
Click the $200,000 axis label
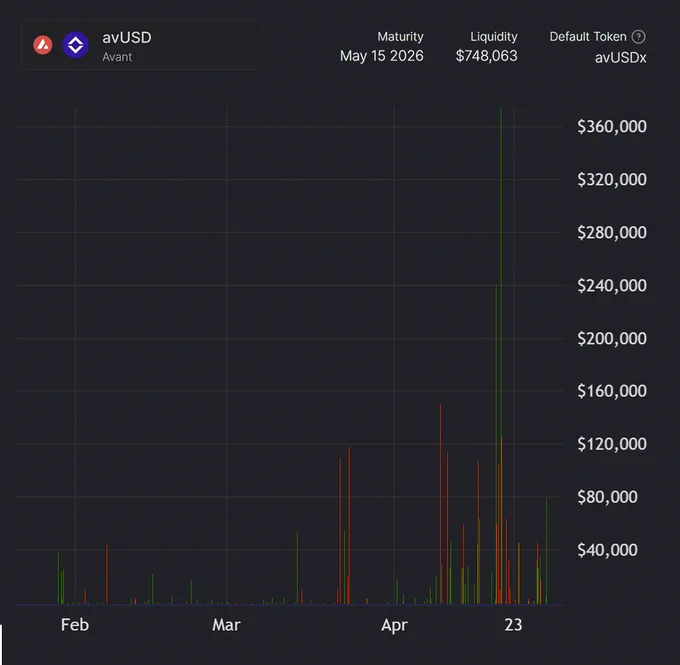pos(612,338)
